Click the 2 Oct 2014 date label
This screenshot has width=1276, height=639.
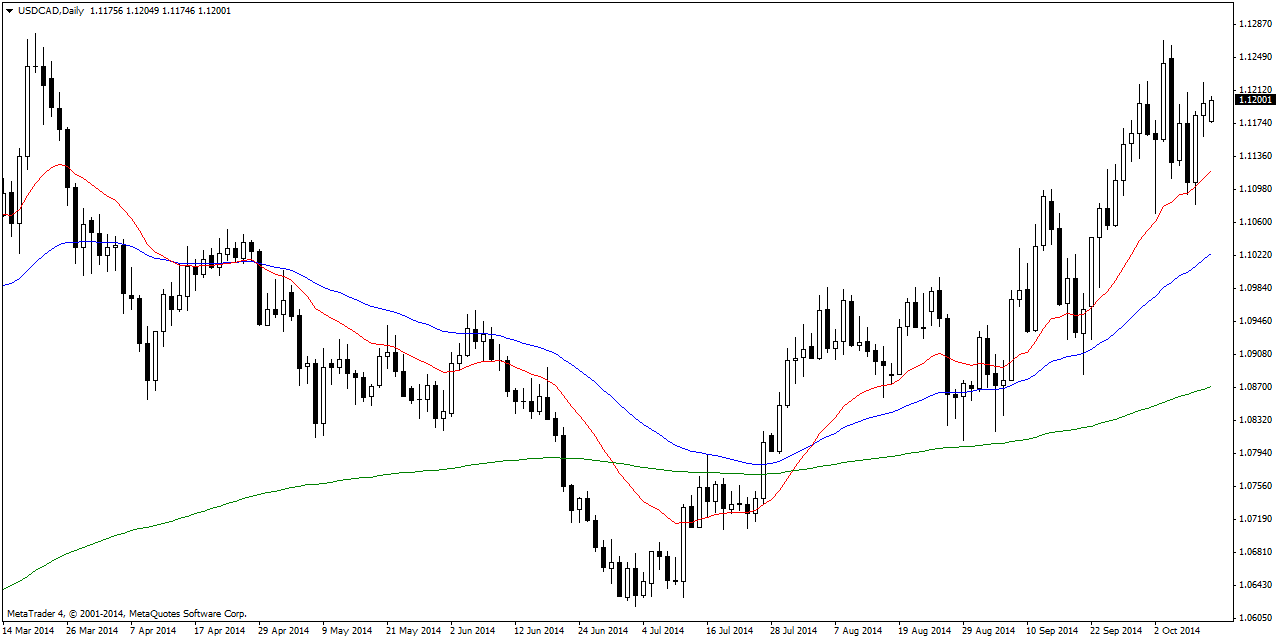point(1176,631)
